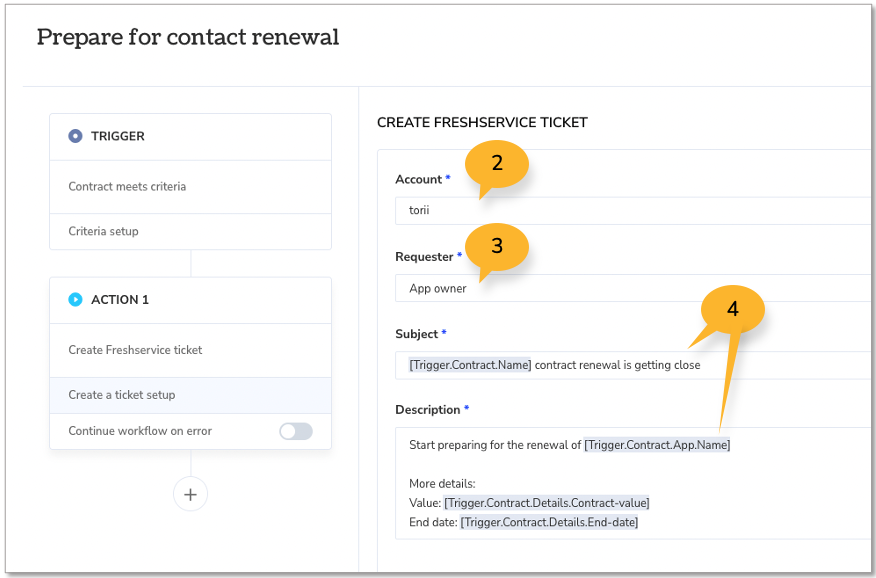Click the Action 1 play icon
Screen dimensions: 876x578
[x=75, y=299]
